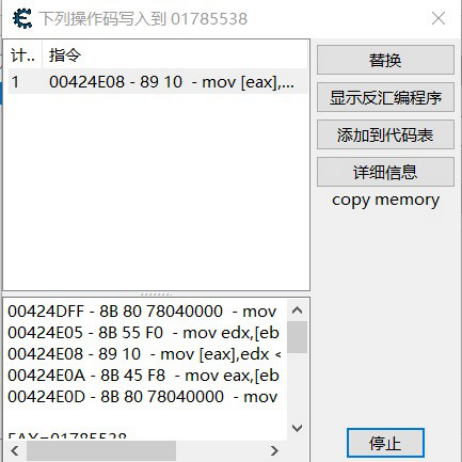Viewport: 462px width, 462px height.
Task: Click the 停止 (Stop) button
Action: [386, 443]
